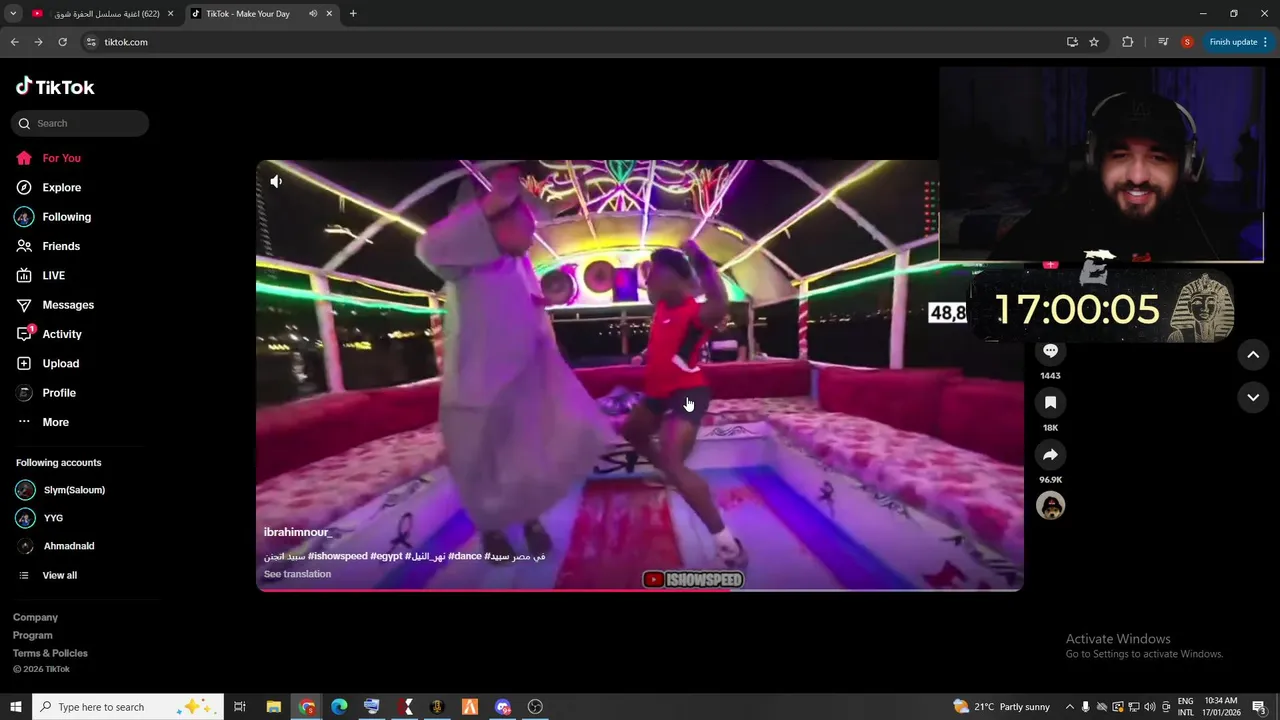
Task: Open Chrome media controls
Action: (x=1163, y=42)
